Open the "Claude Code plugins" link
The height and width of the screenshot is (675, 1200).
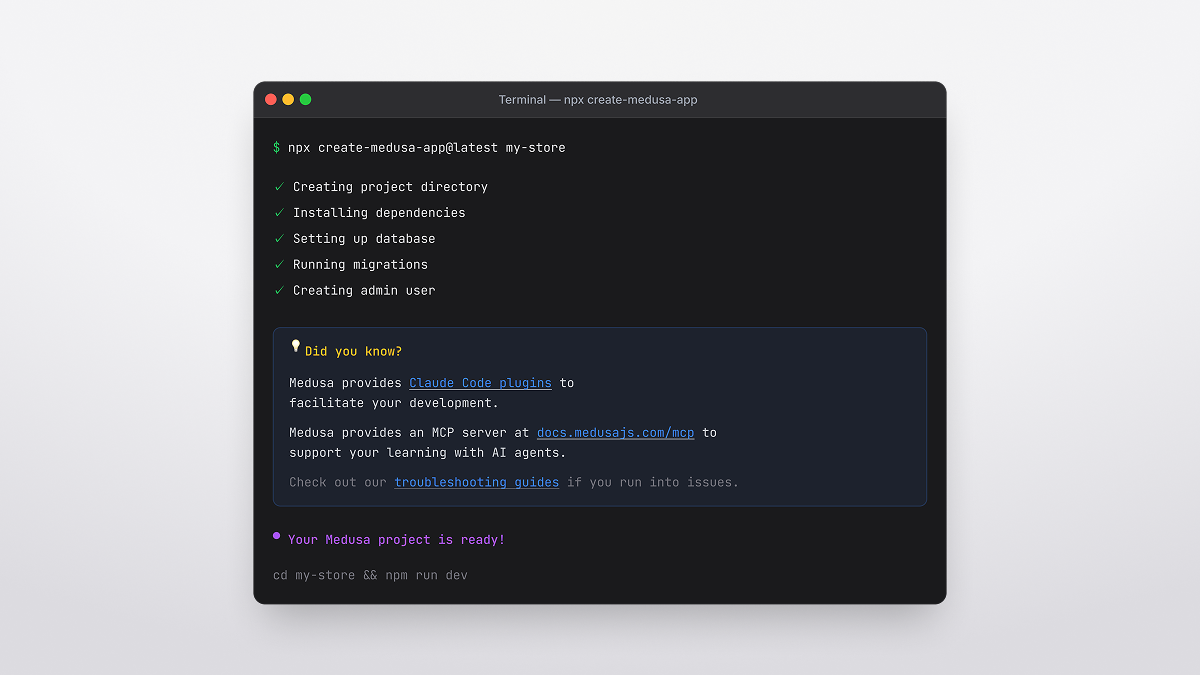[480, 382]
